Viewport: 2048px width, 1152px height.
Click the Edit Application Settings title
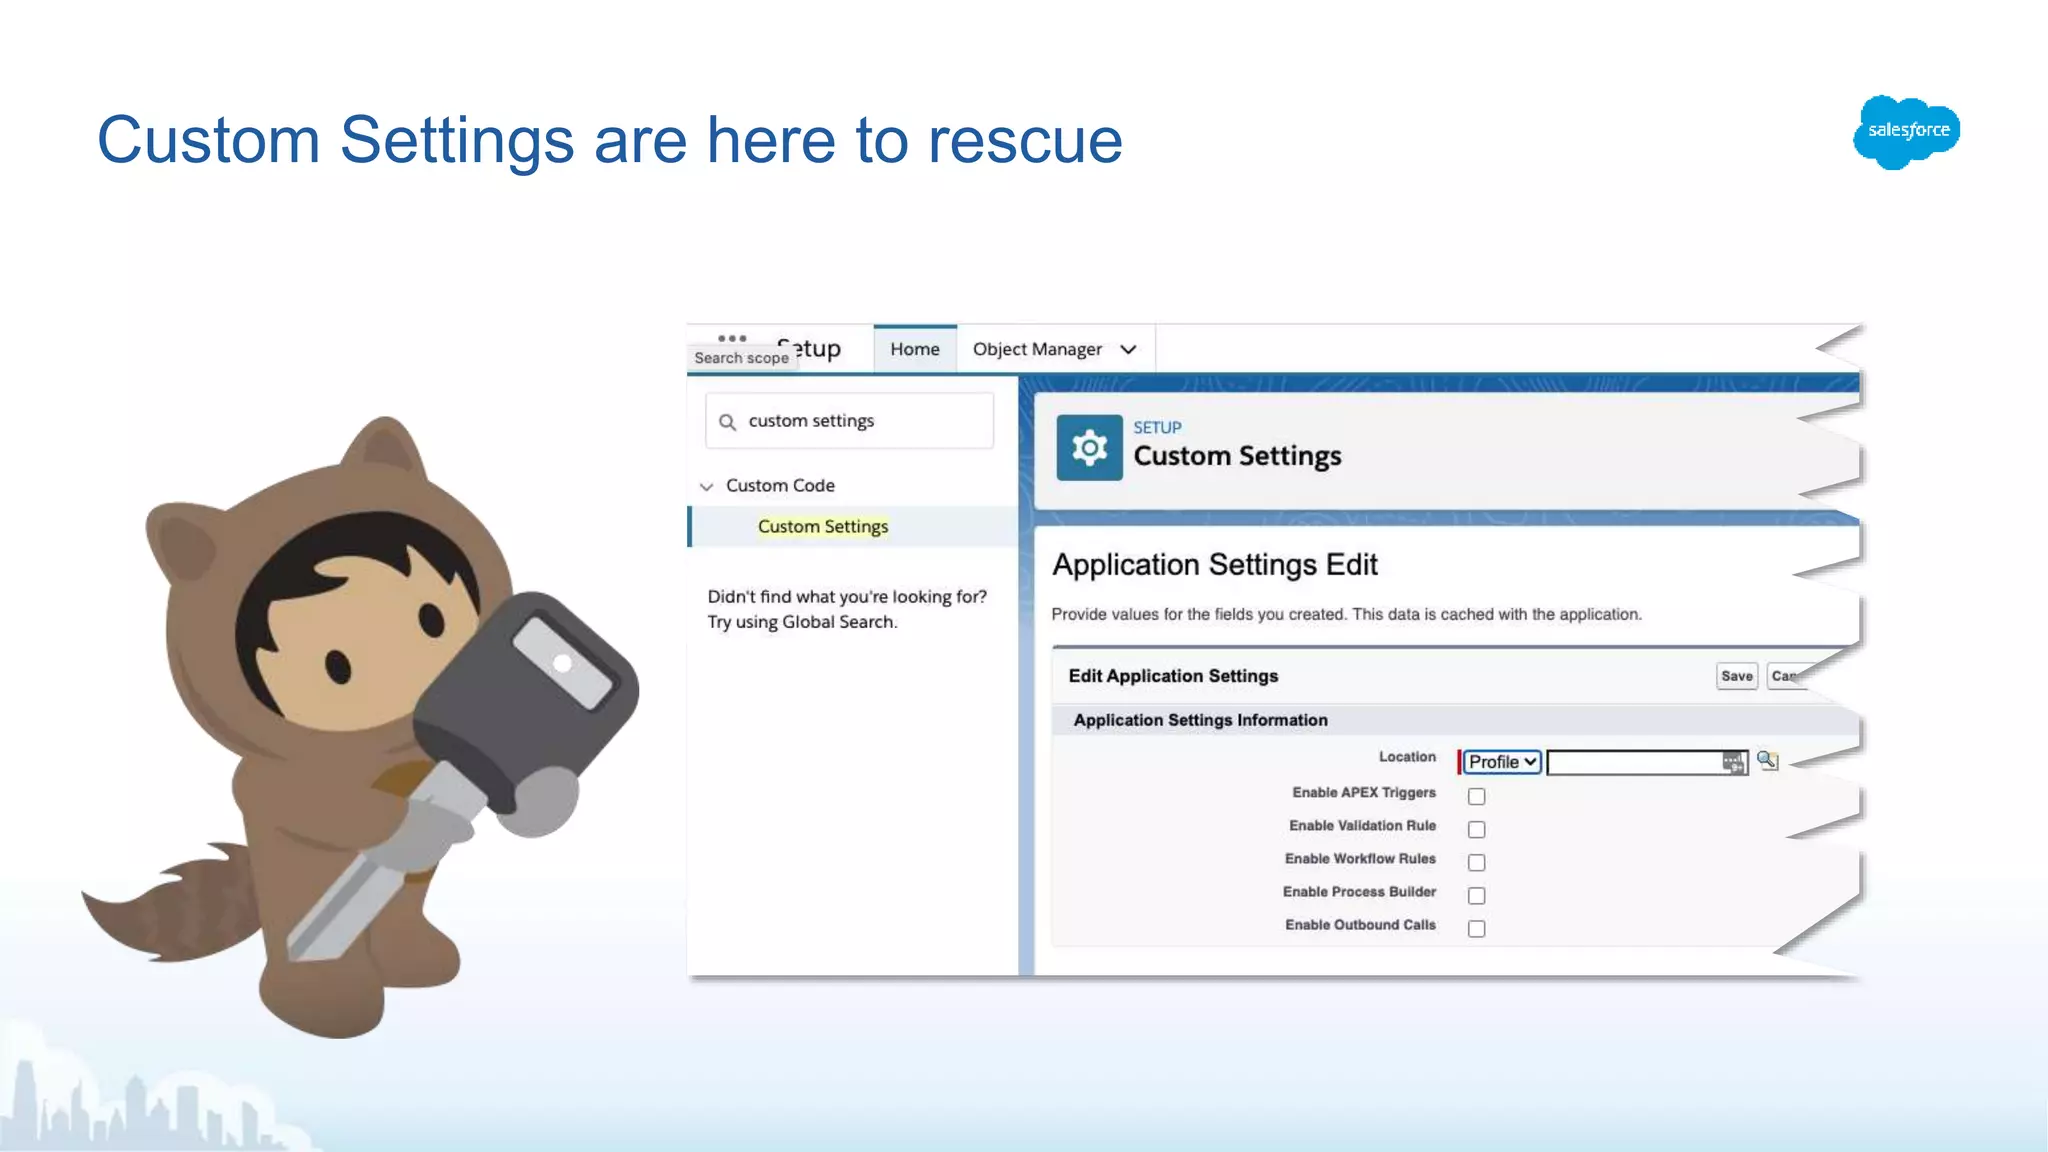pyautogui.click(x=1173, y=676)
